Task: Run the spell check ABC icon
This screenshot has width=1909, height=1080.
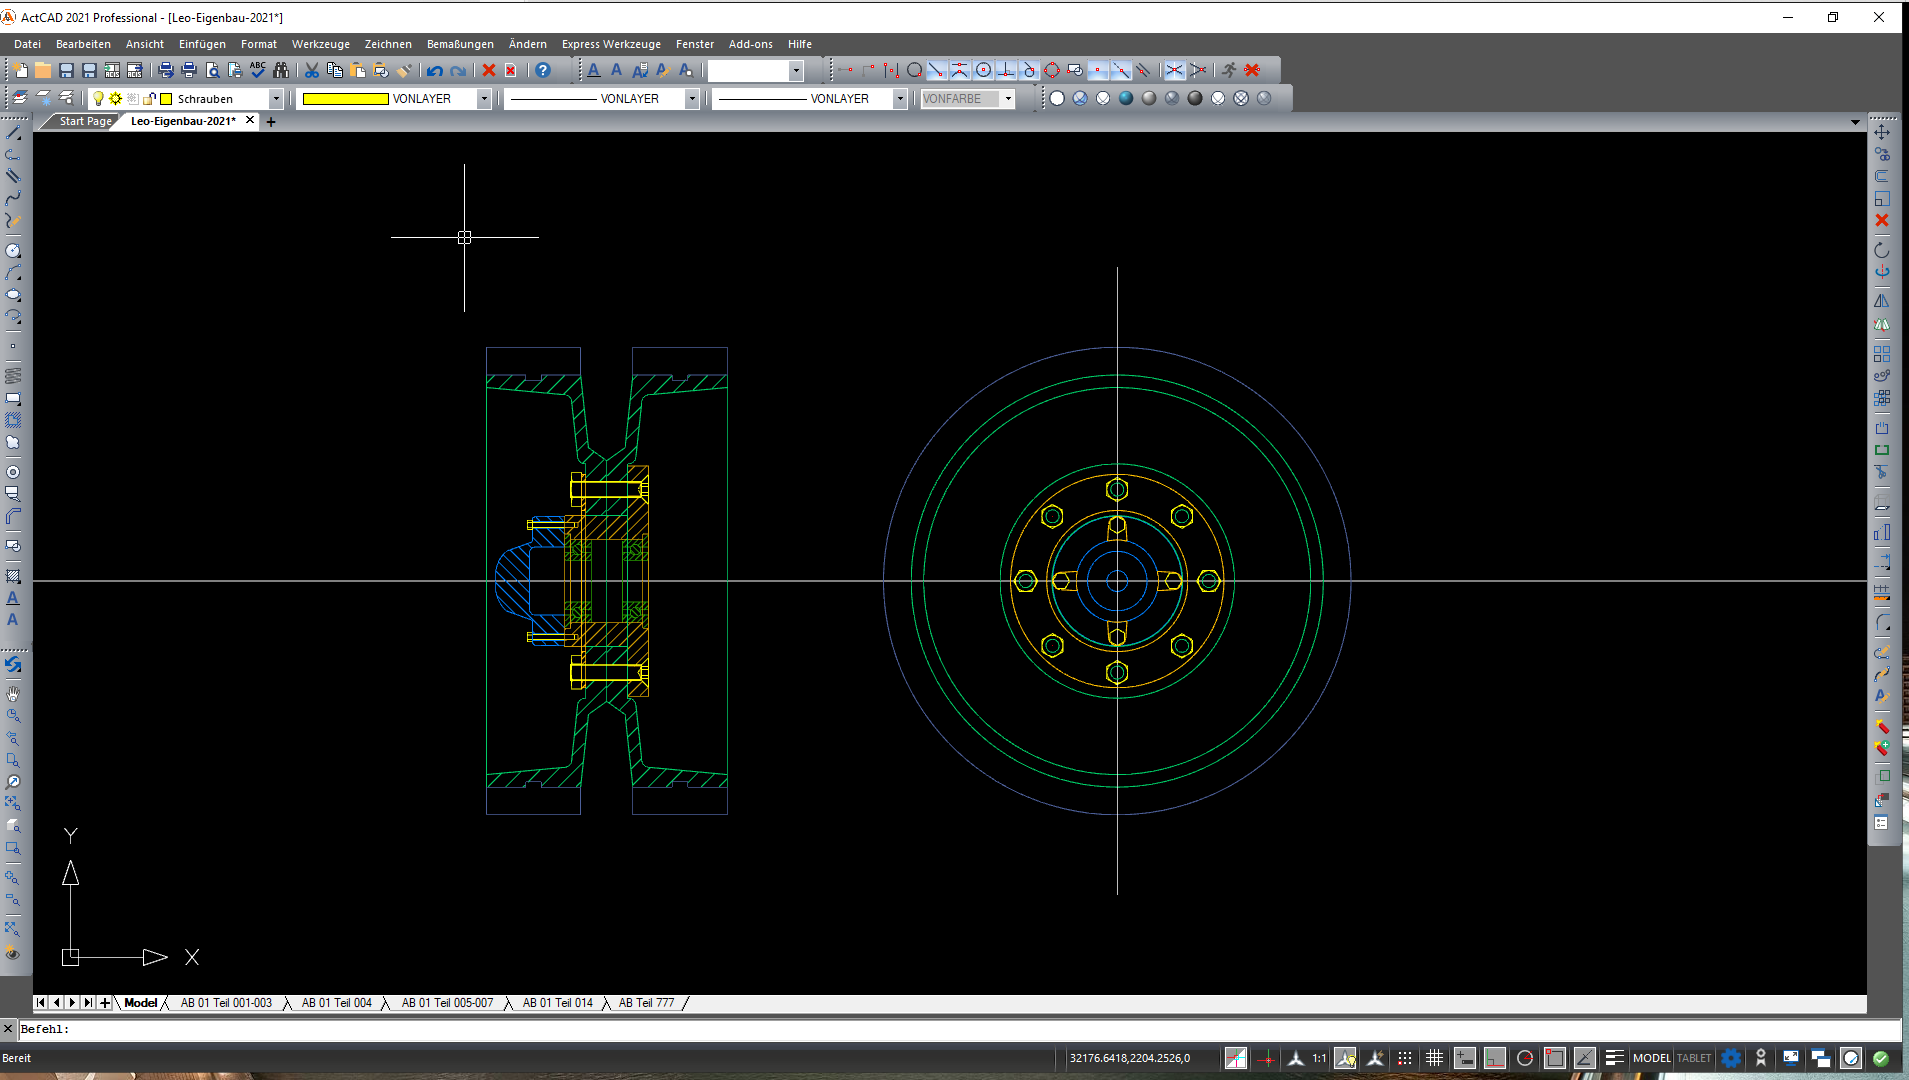Action: tap(258, 70)
